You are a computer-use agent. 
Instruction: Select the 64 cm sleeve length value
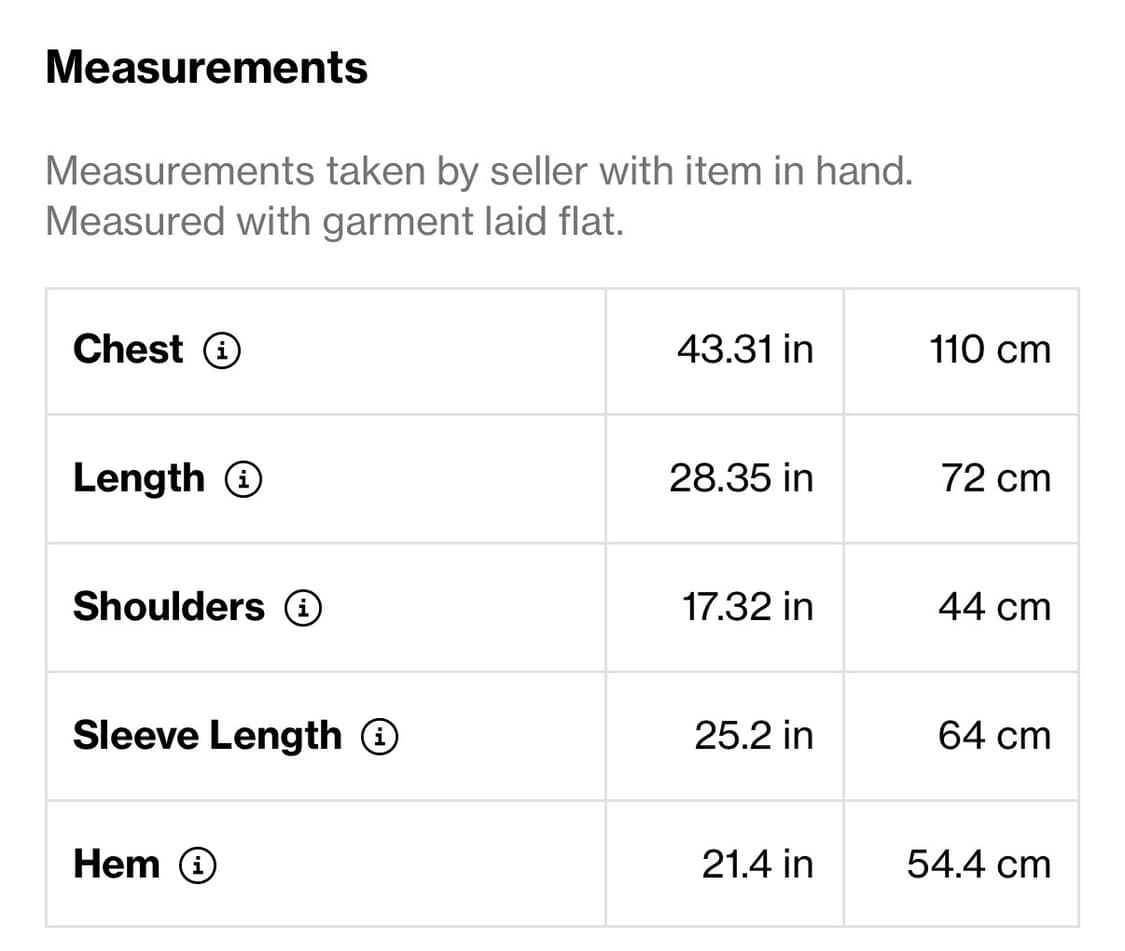(x=994, y=736)
